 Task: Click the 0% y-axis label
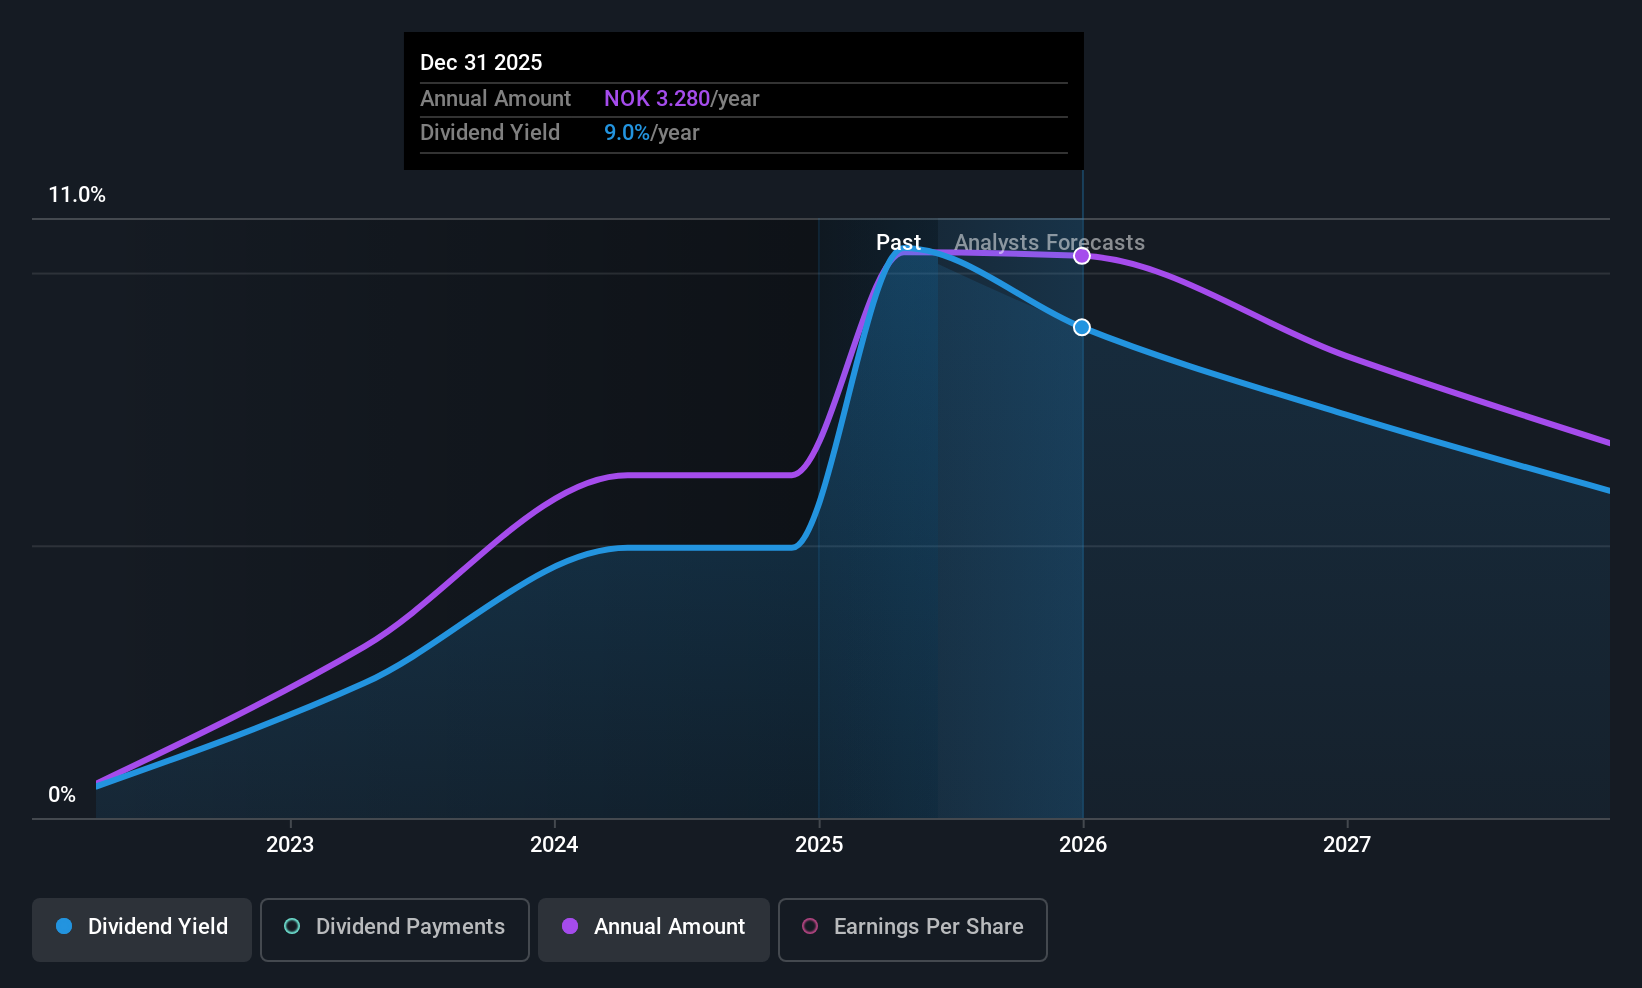click(62, 795)
